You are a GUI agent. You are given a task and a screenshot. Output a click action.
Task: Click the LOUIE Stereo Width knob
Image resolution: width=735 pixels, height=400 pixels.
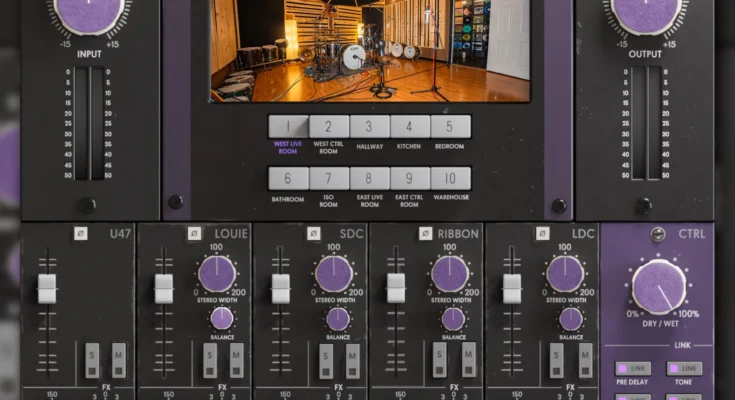pyautogui.click(x=217, y=273)
